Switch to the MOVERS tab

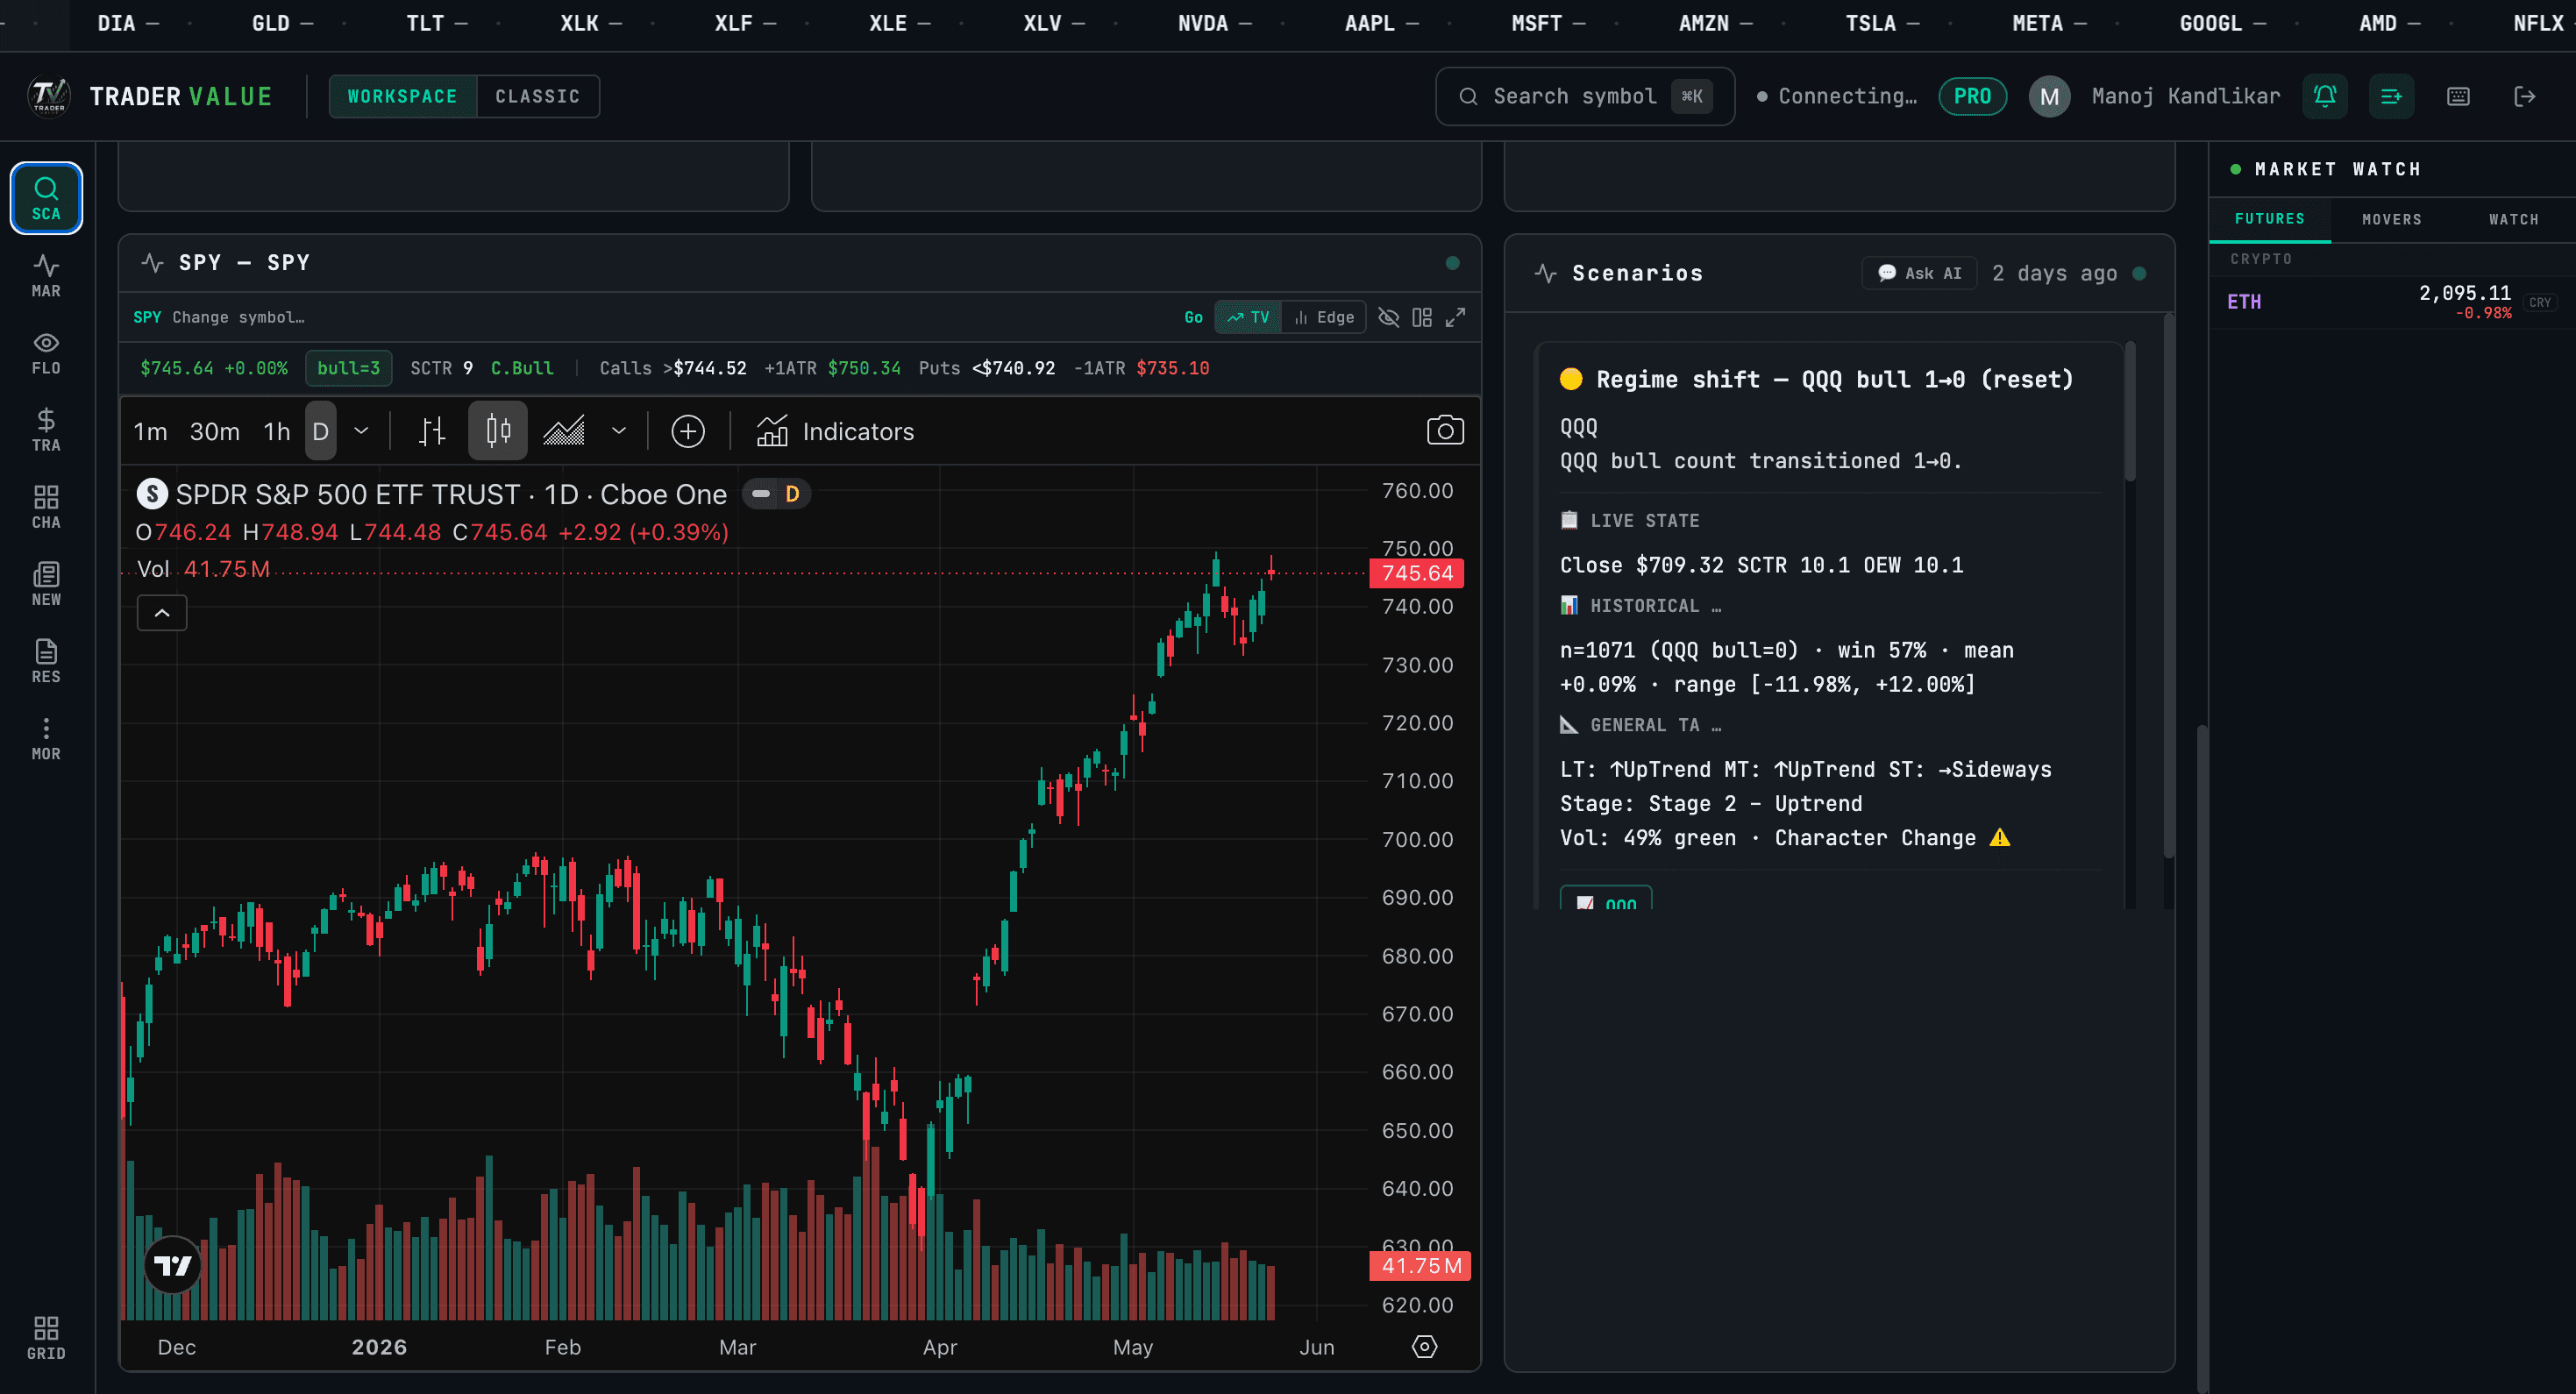point(2391,219)
